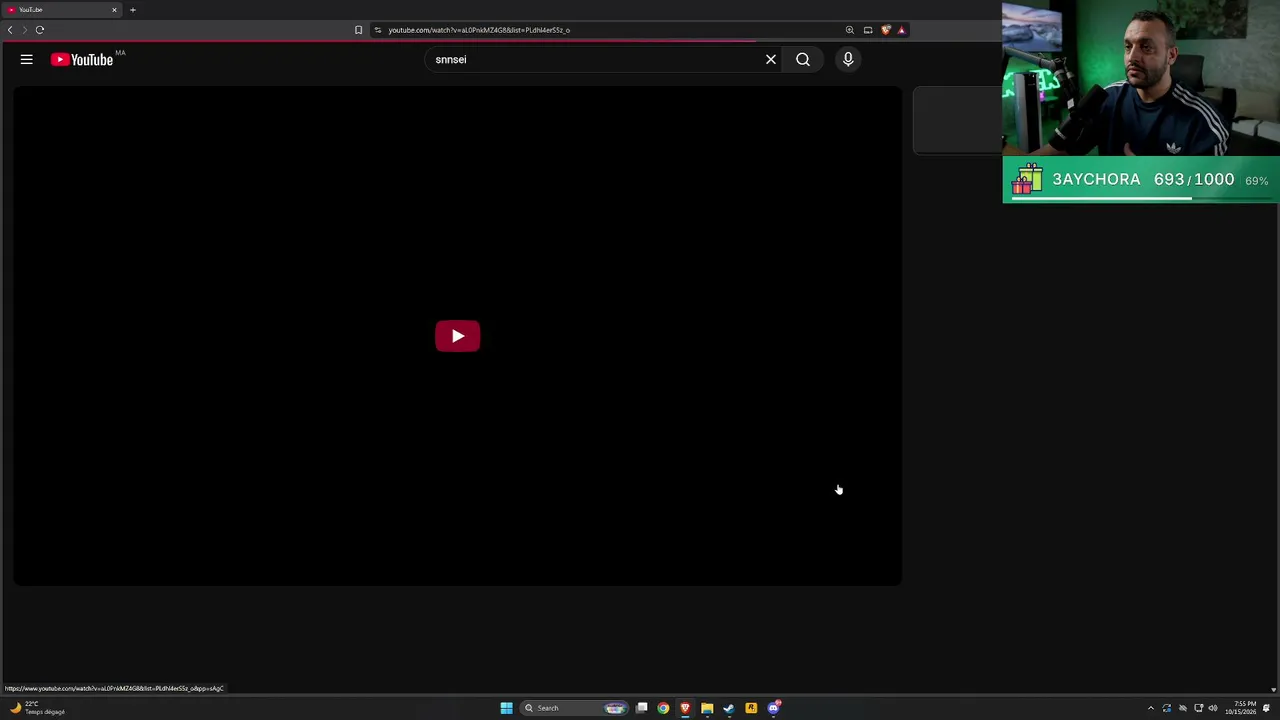Select the YouTube browser tab
This screenshot has width=1280, height=720.
62,10
